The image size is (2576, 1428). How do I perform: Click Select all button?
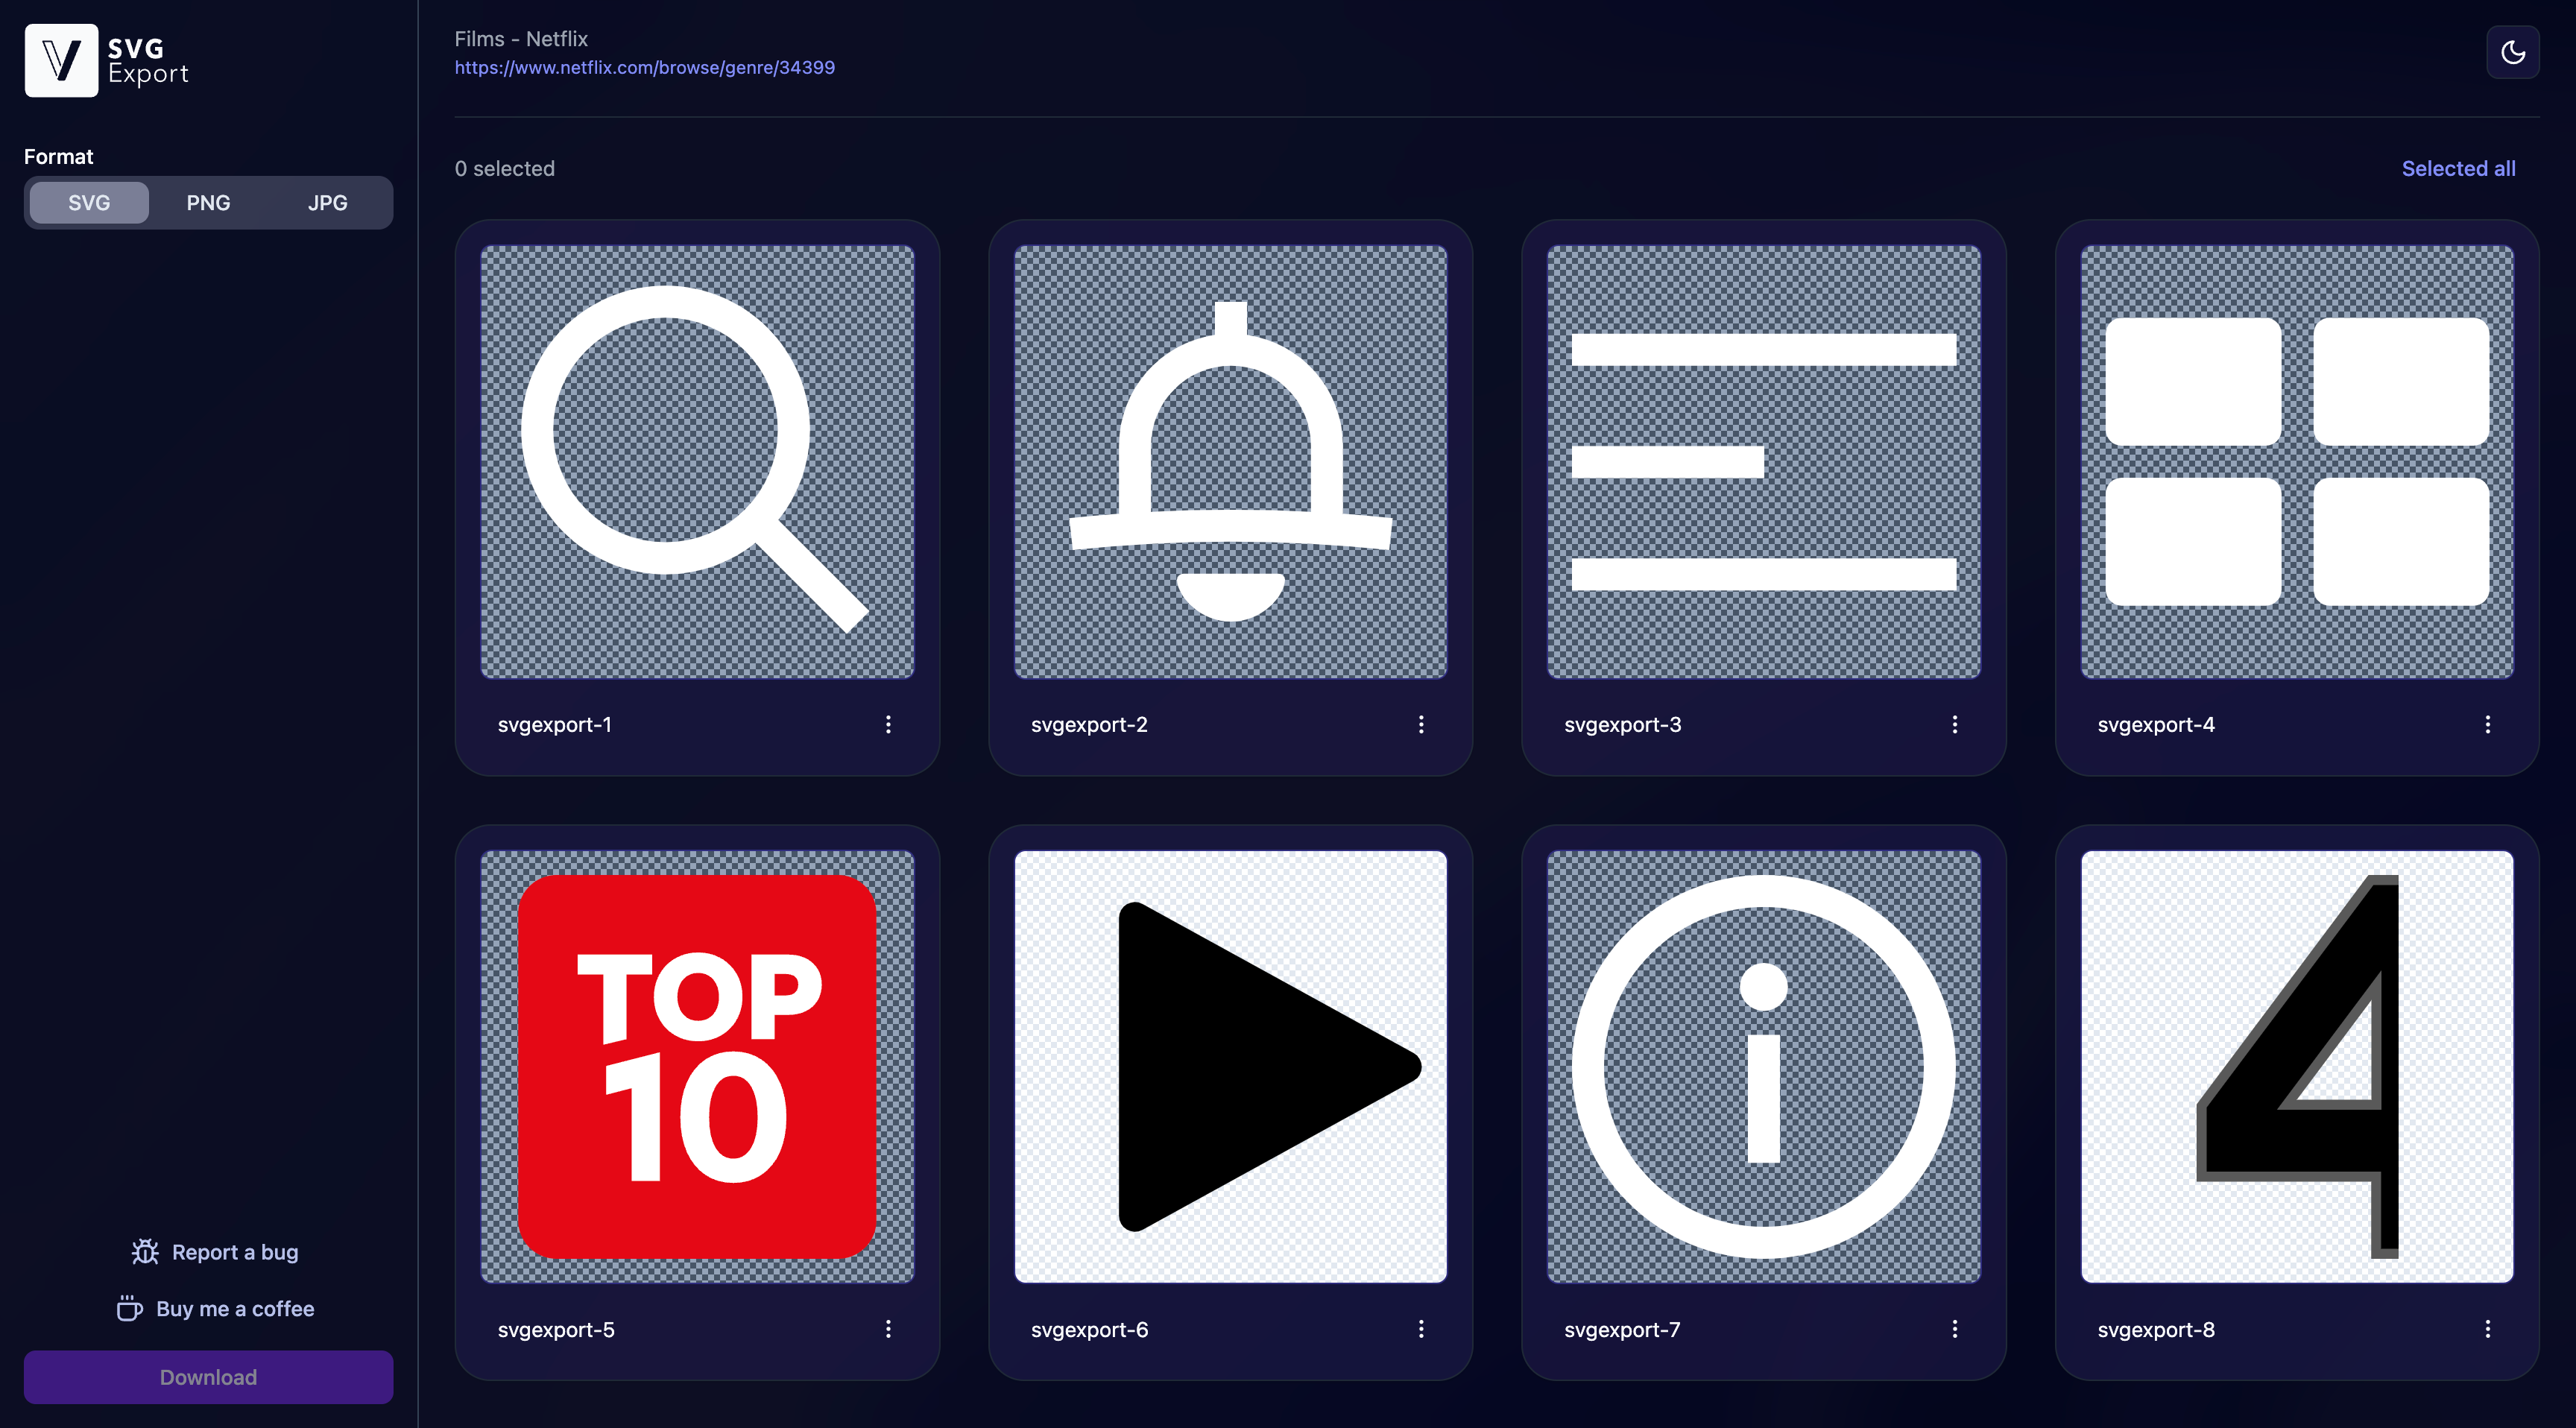(2458, 167)
